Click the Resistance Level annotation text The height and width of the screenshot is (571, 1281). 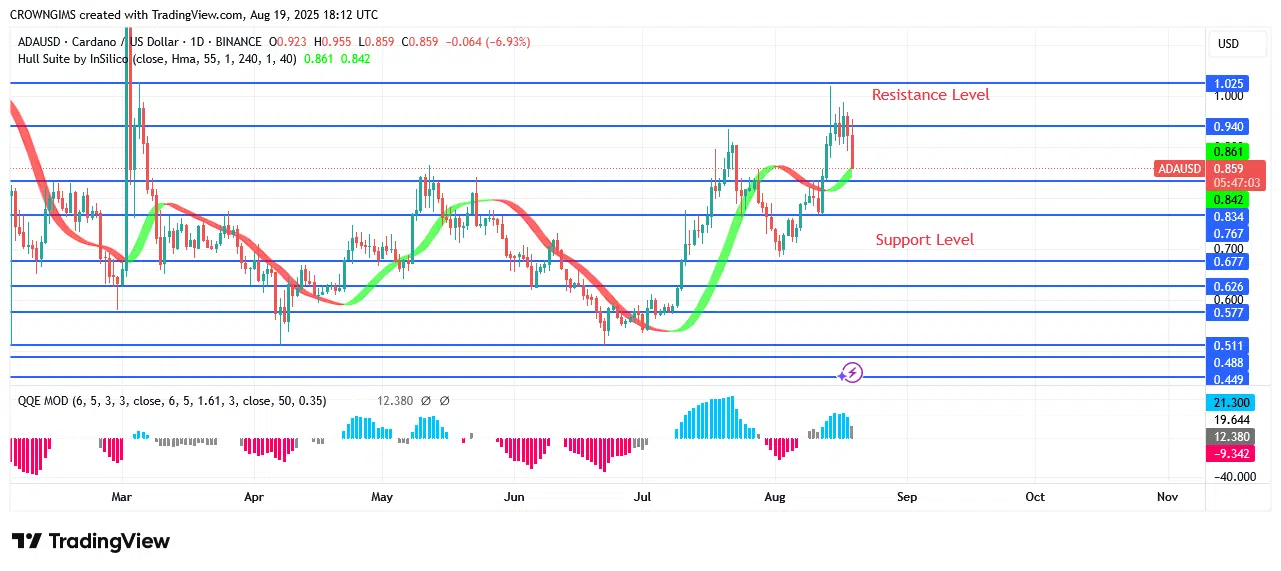click(930, 95)
